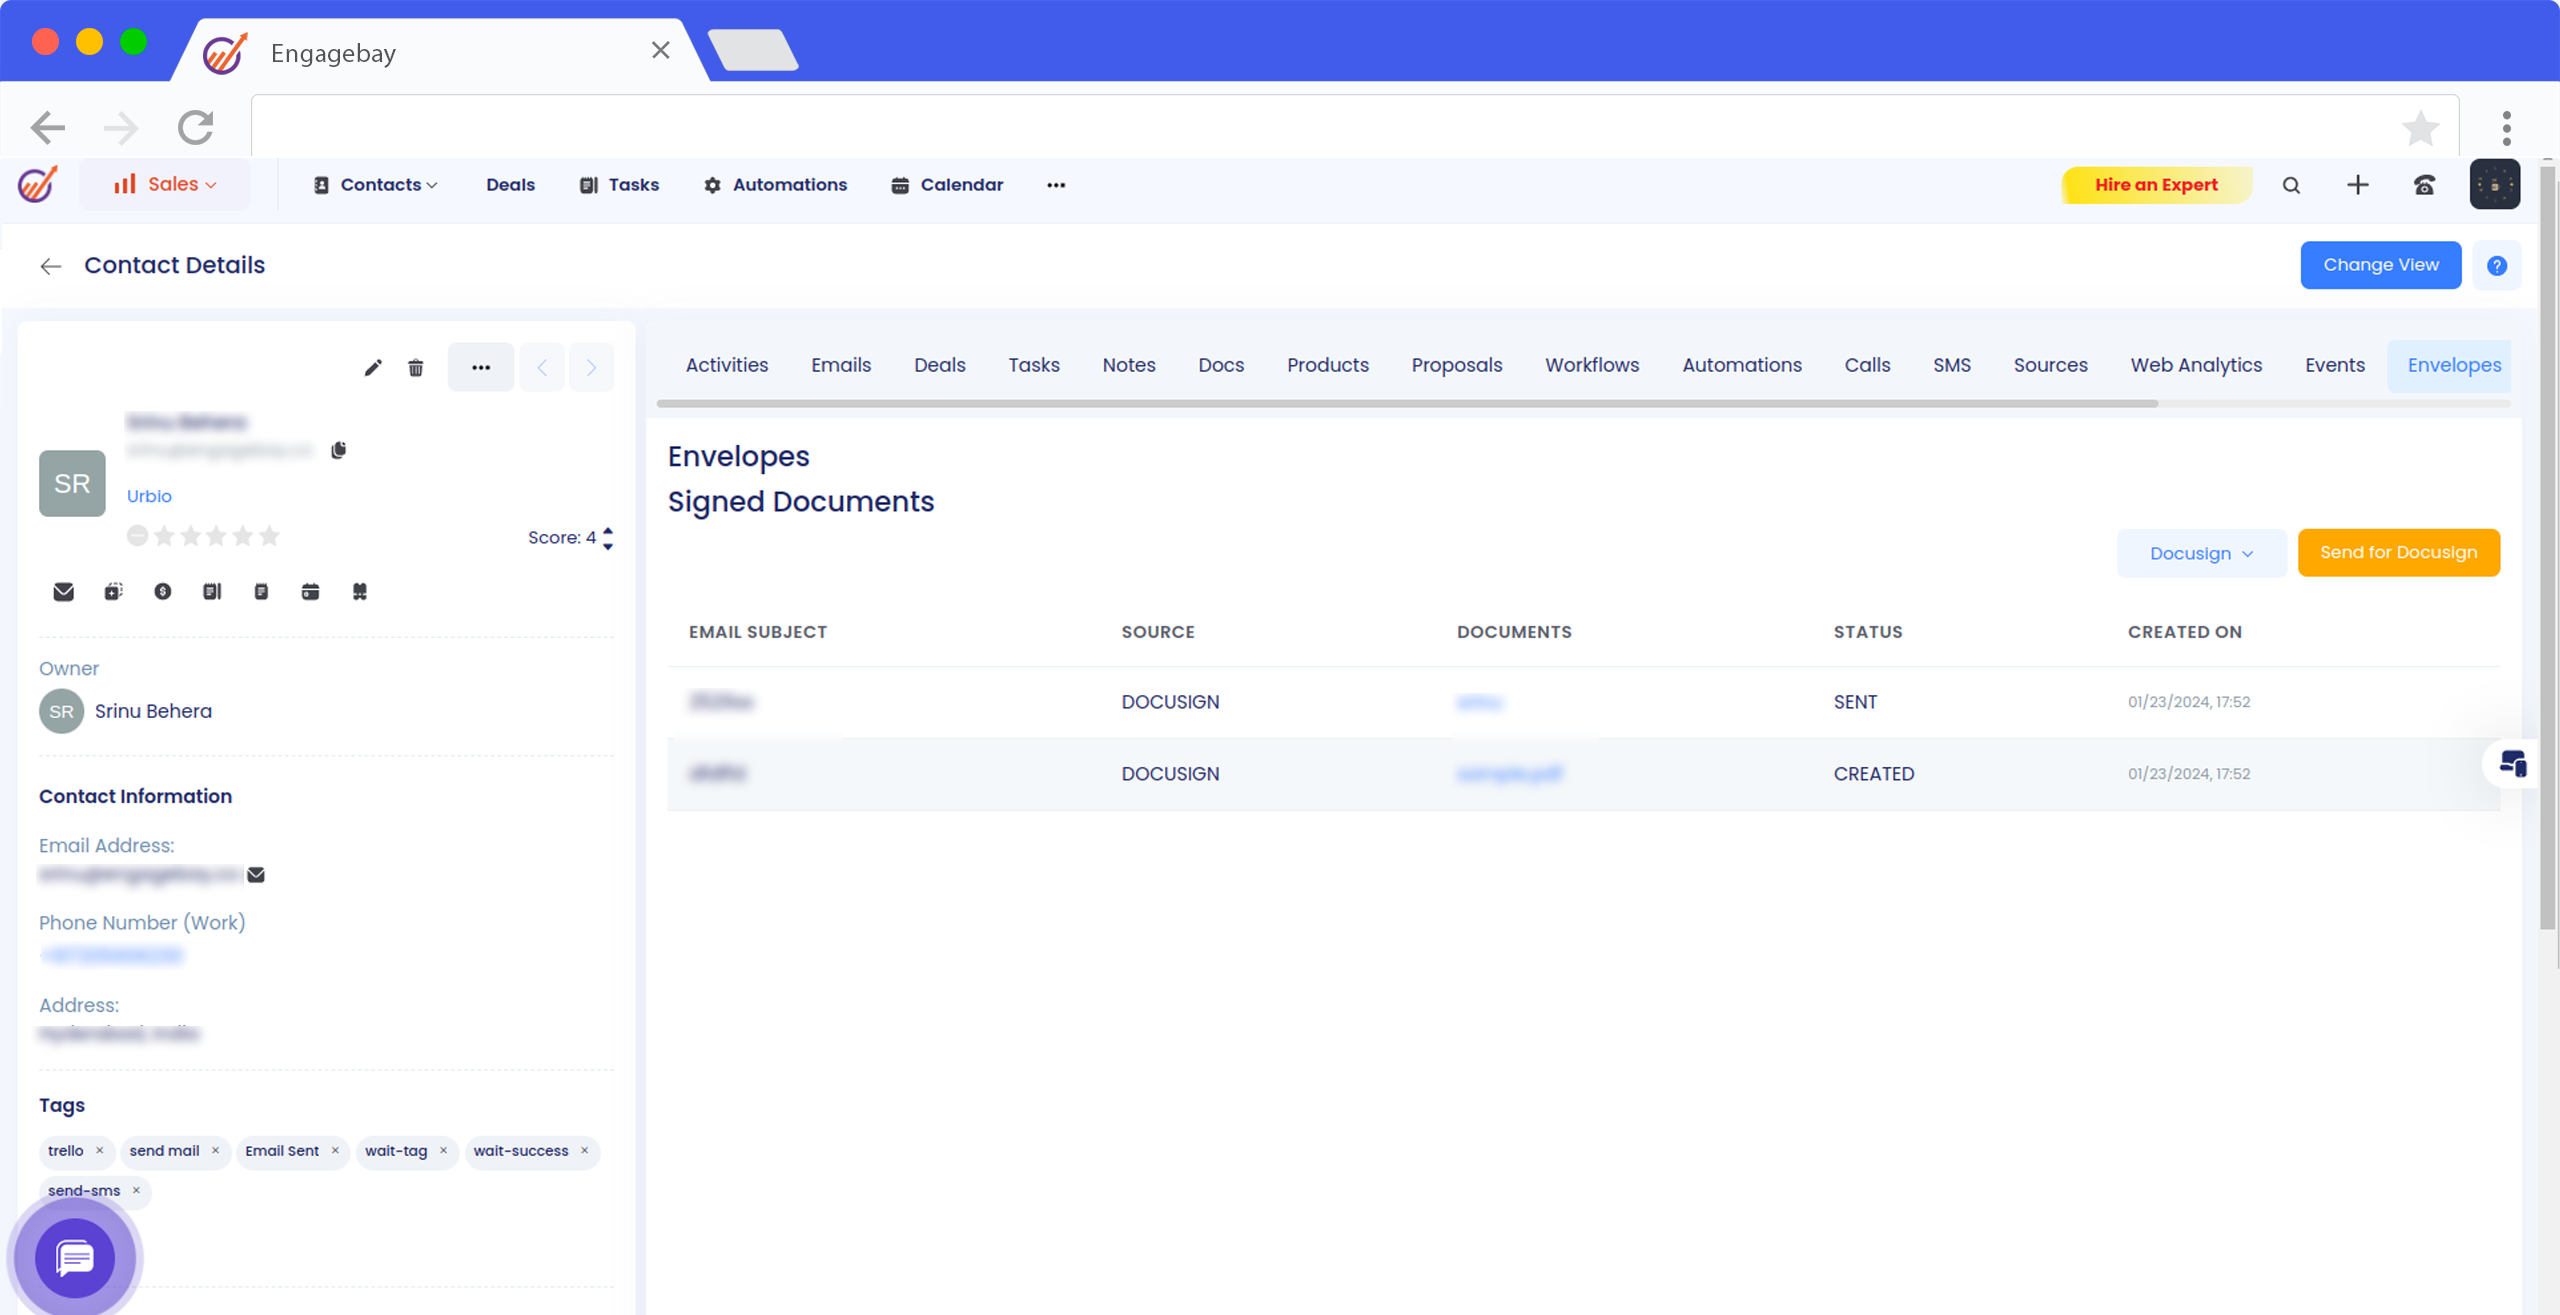Open the purple live chat bubble
Image resolution: width=2560 pixels, height=1315 pixels.
(x=75, y=1257)
